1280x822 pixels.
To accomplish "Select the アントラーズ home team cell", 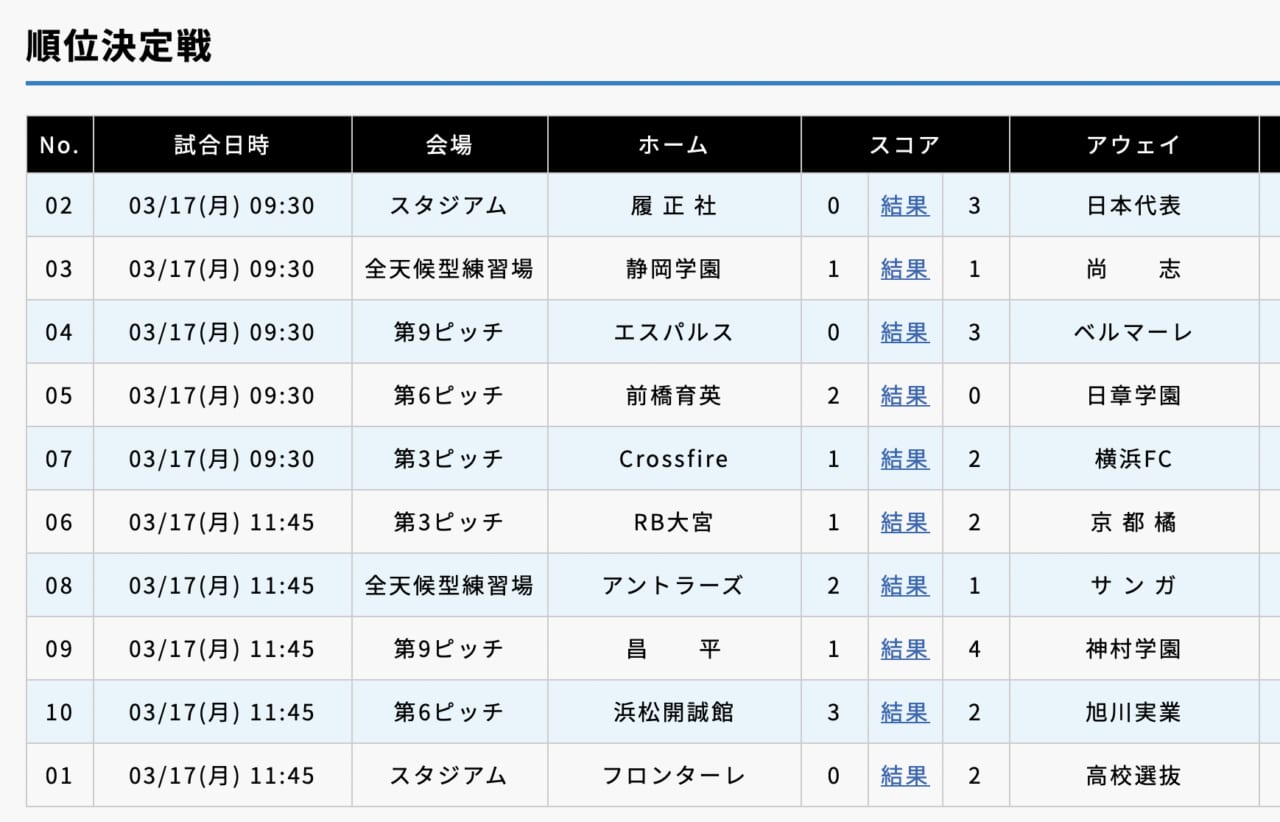I will [674, 586].
